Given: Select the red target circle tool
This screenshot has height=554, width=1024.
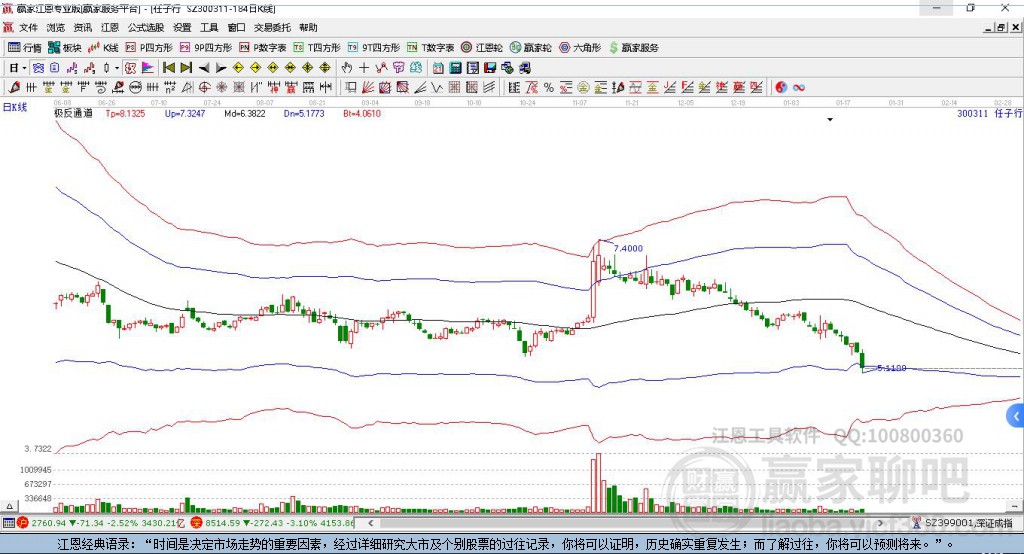Looking at the screenshot, I should coord(204,88).
